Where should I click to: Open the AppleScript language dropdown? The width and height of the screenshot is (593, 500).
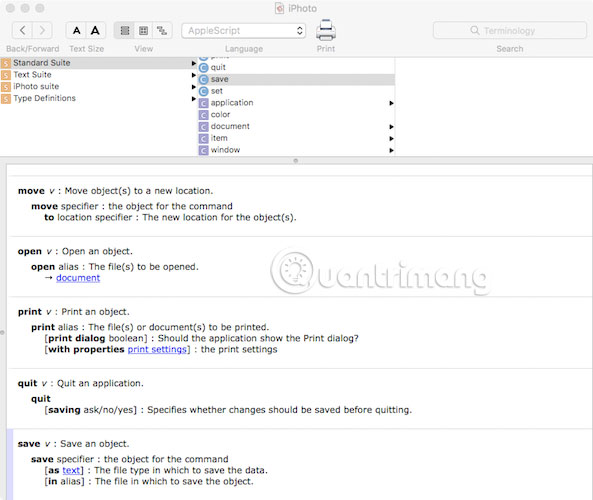[244, 31]
